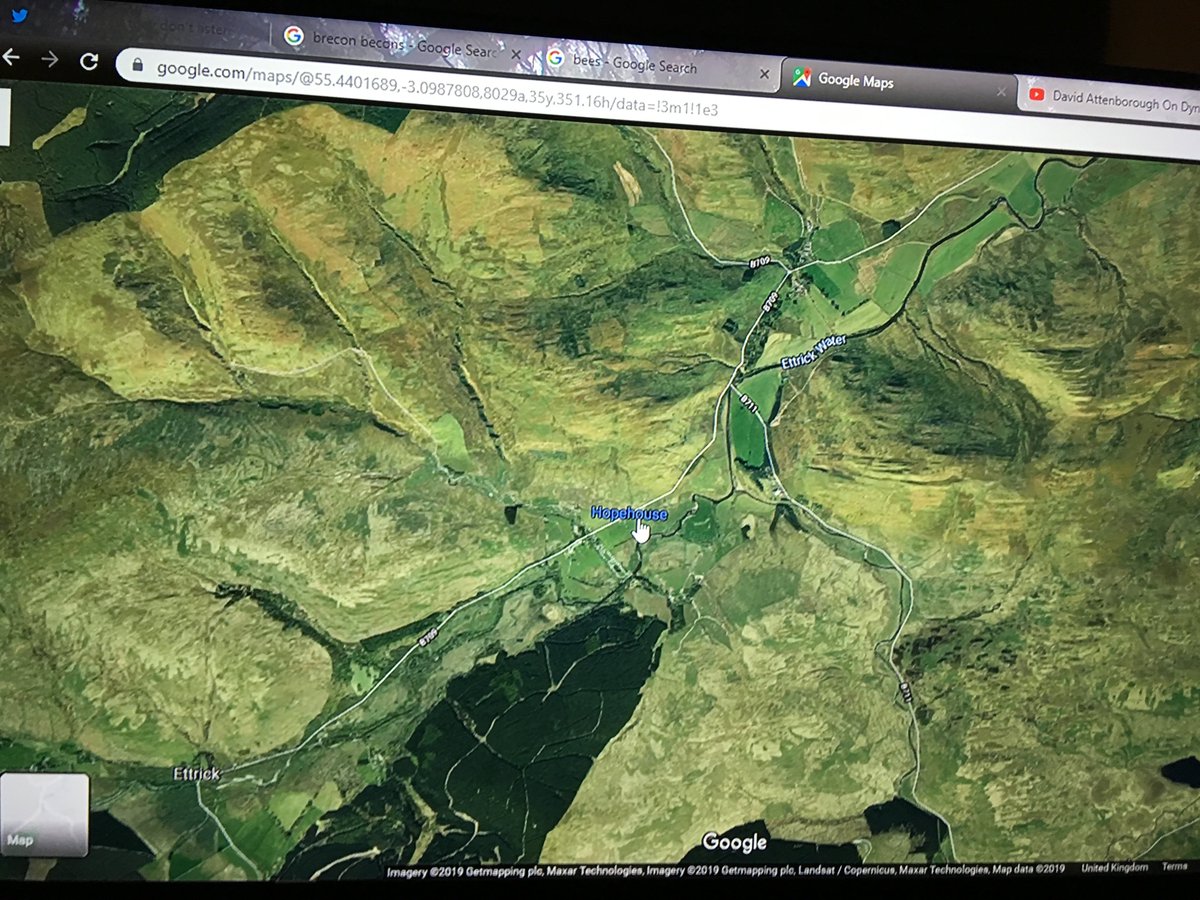Click the Ettrick village label
The width and height of the screenshot is (1200, 900).
195,774
